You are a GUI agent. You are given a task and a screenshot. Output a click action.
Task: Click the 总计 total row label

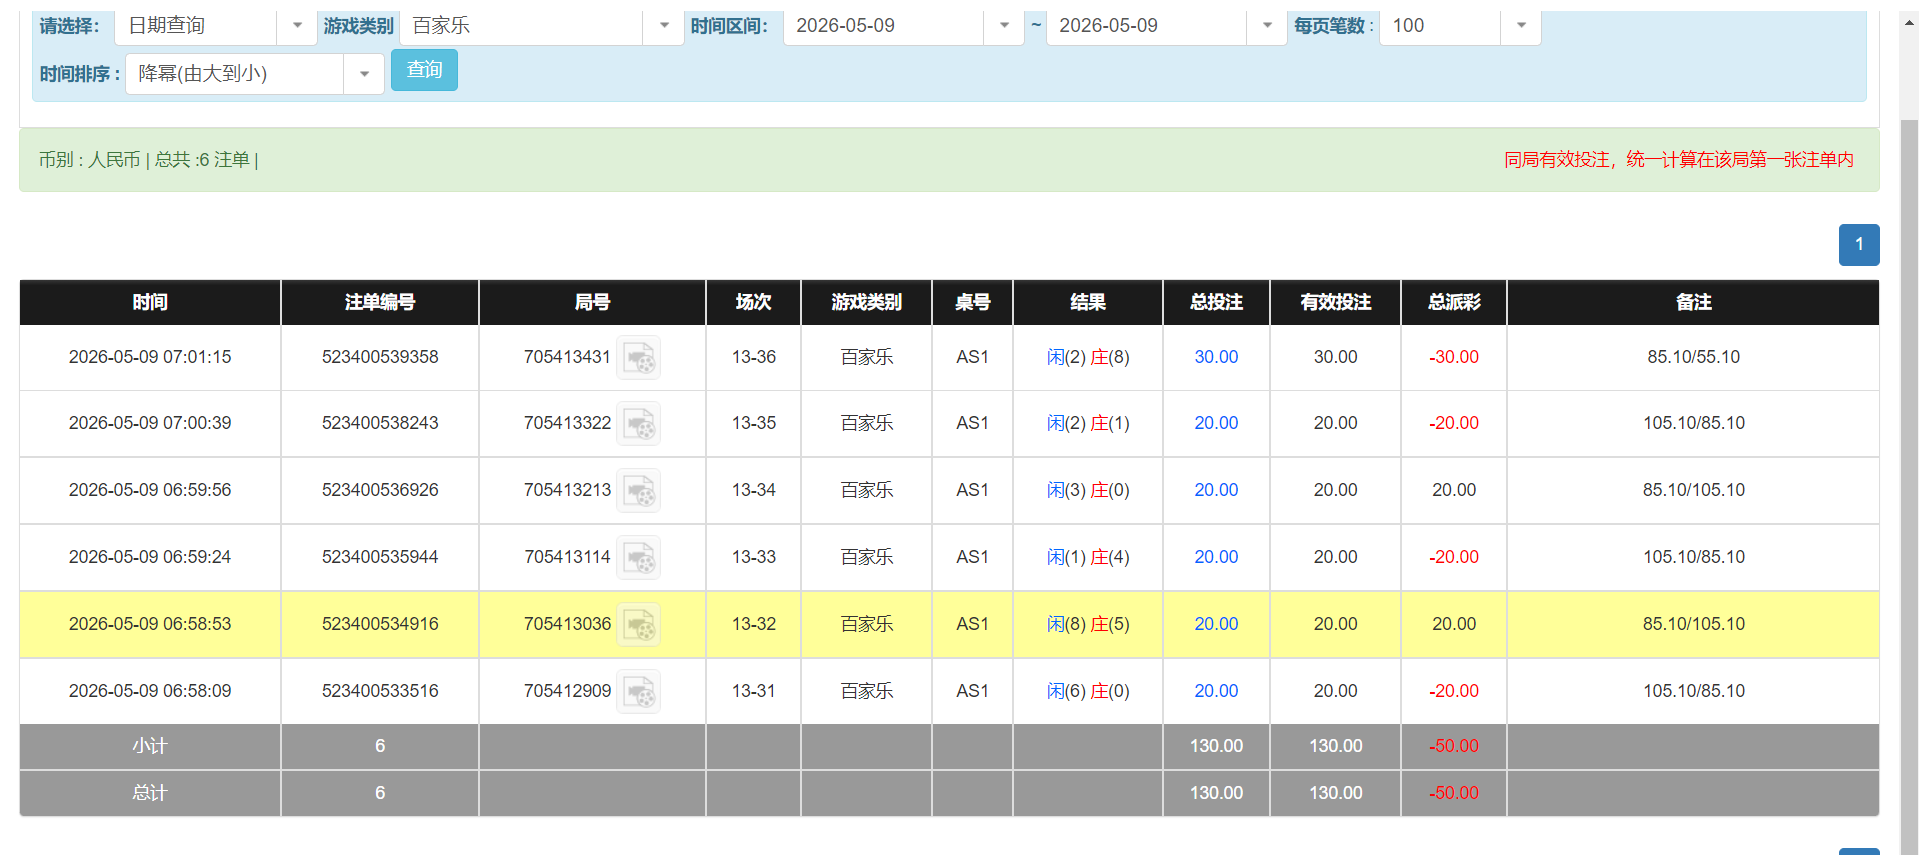(150, 793)
